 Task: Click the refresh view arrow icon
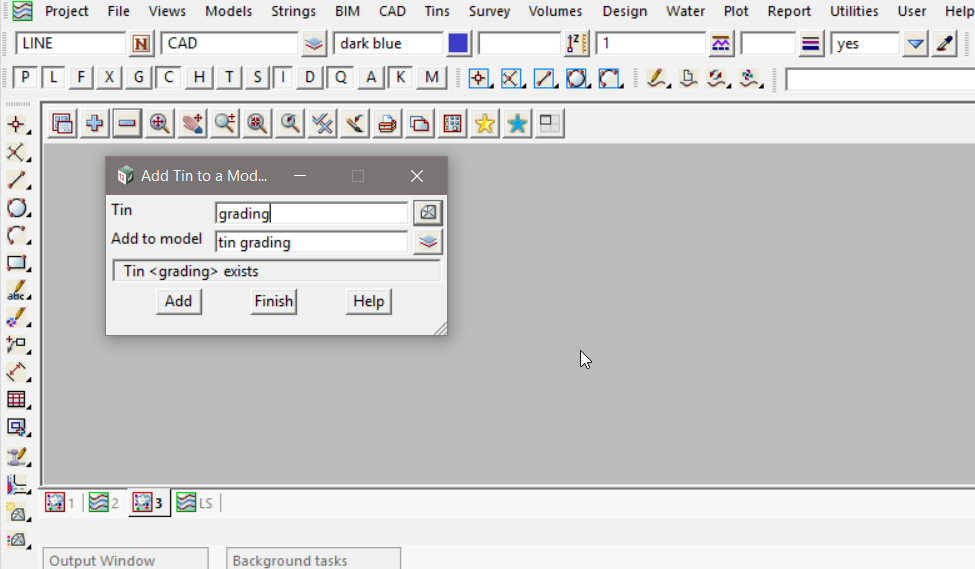pyautogui.click(x=355, y=124)
